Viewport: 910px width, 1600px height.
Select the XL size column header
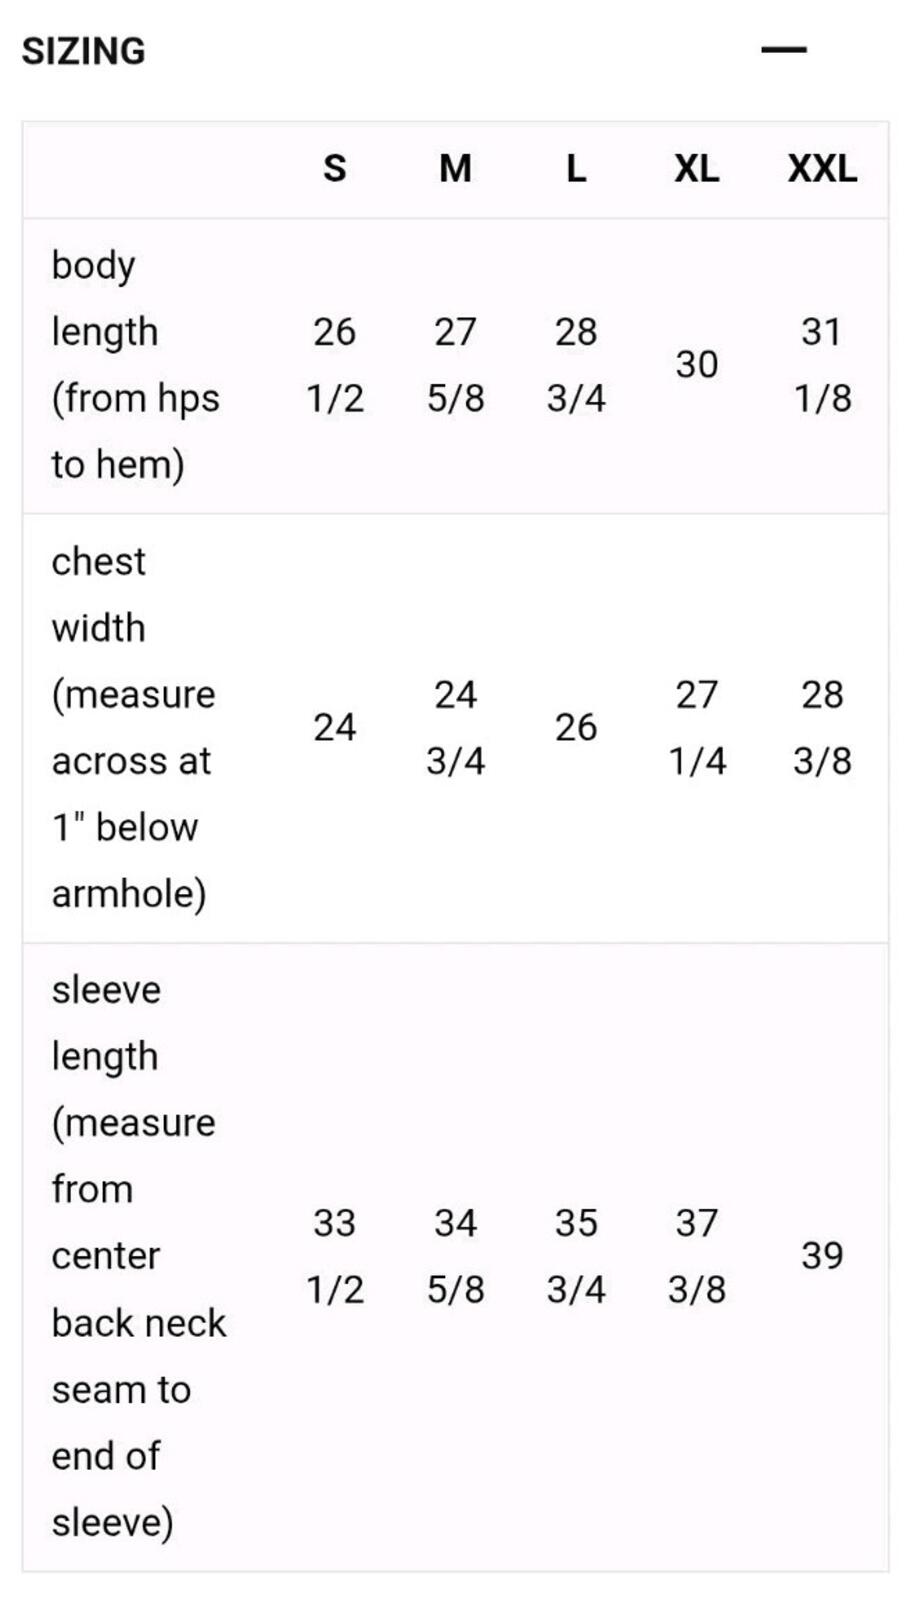tap(697, 169)
